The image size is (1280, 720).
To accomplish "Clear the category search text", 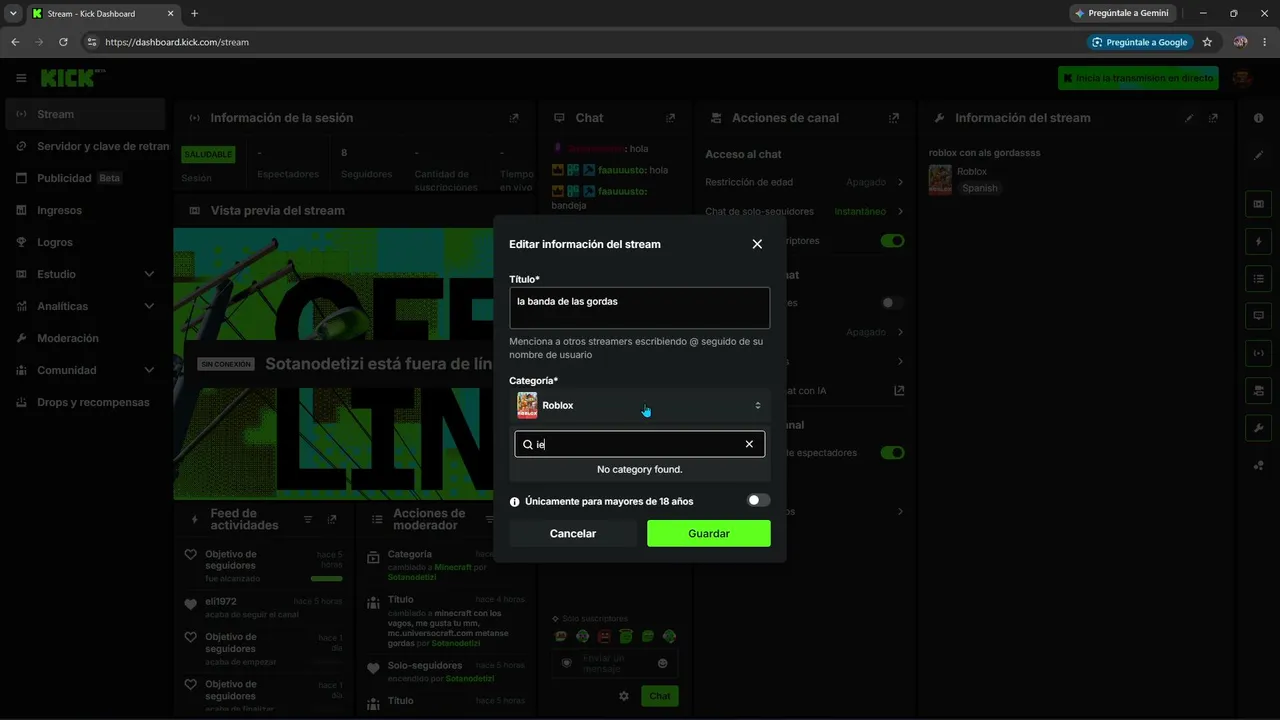I will point(749,444).
